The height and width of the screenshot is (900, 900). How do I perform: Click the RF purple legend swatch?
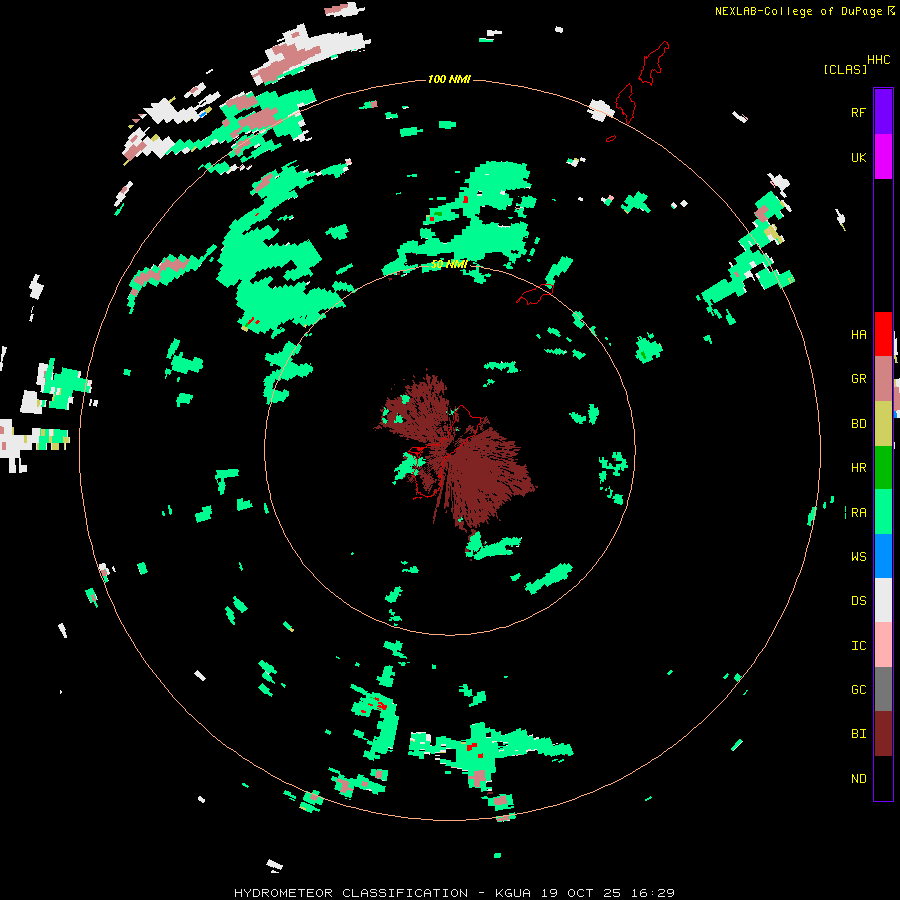coord(883,112)
